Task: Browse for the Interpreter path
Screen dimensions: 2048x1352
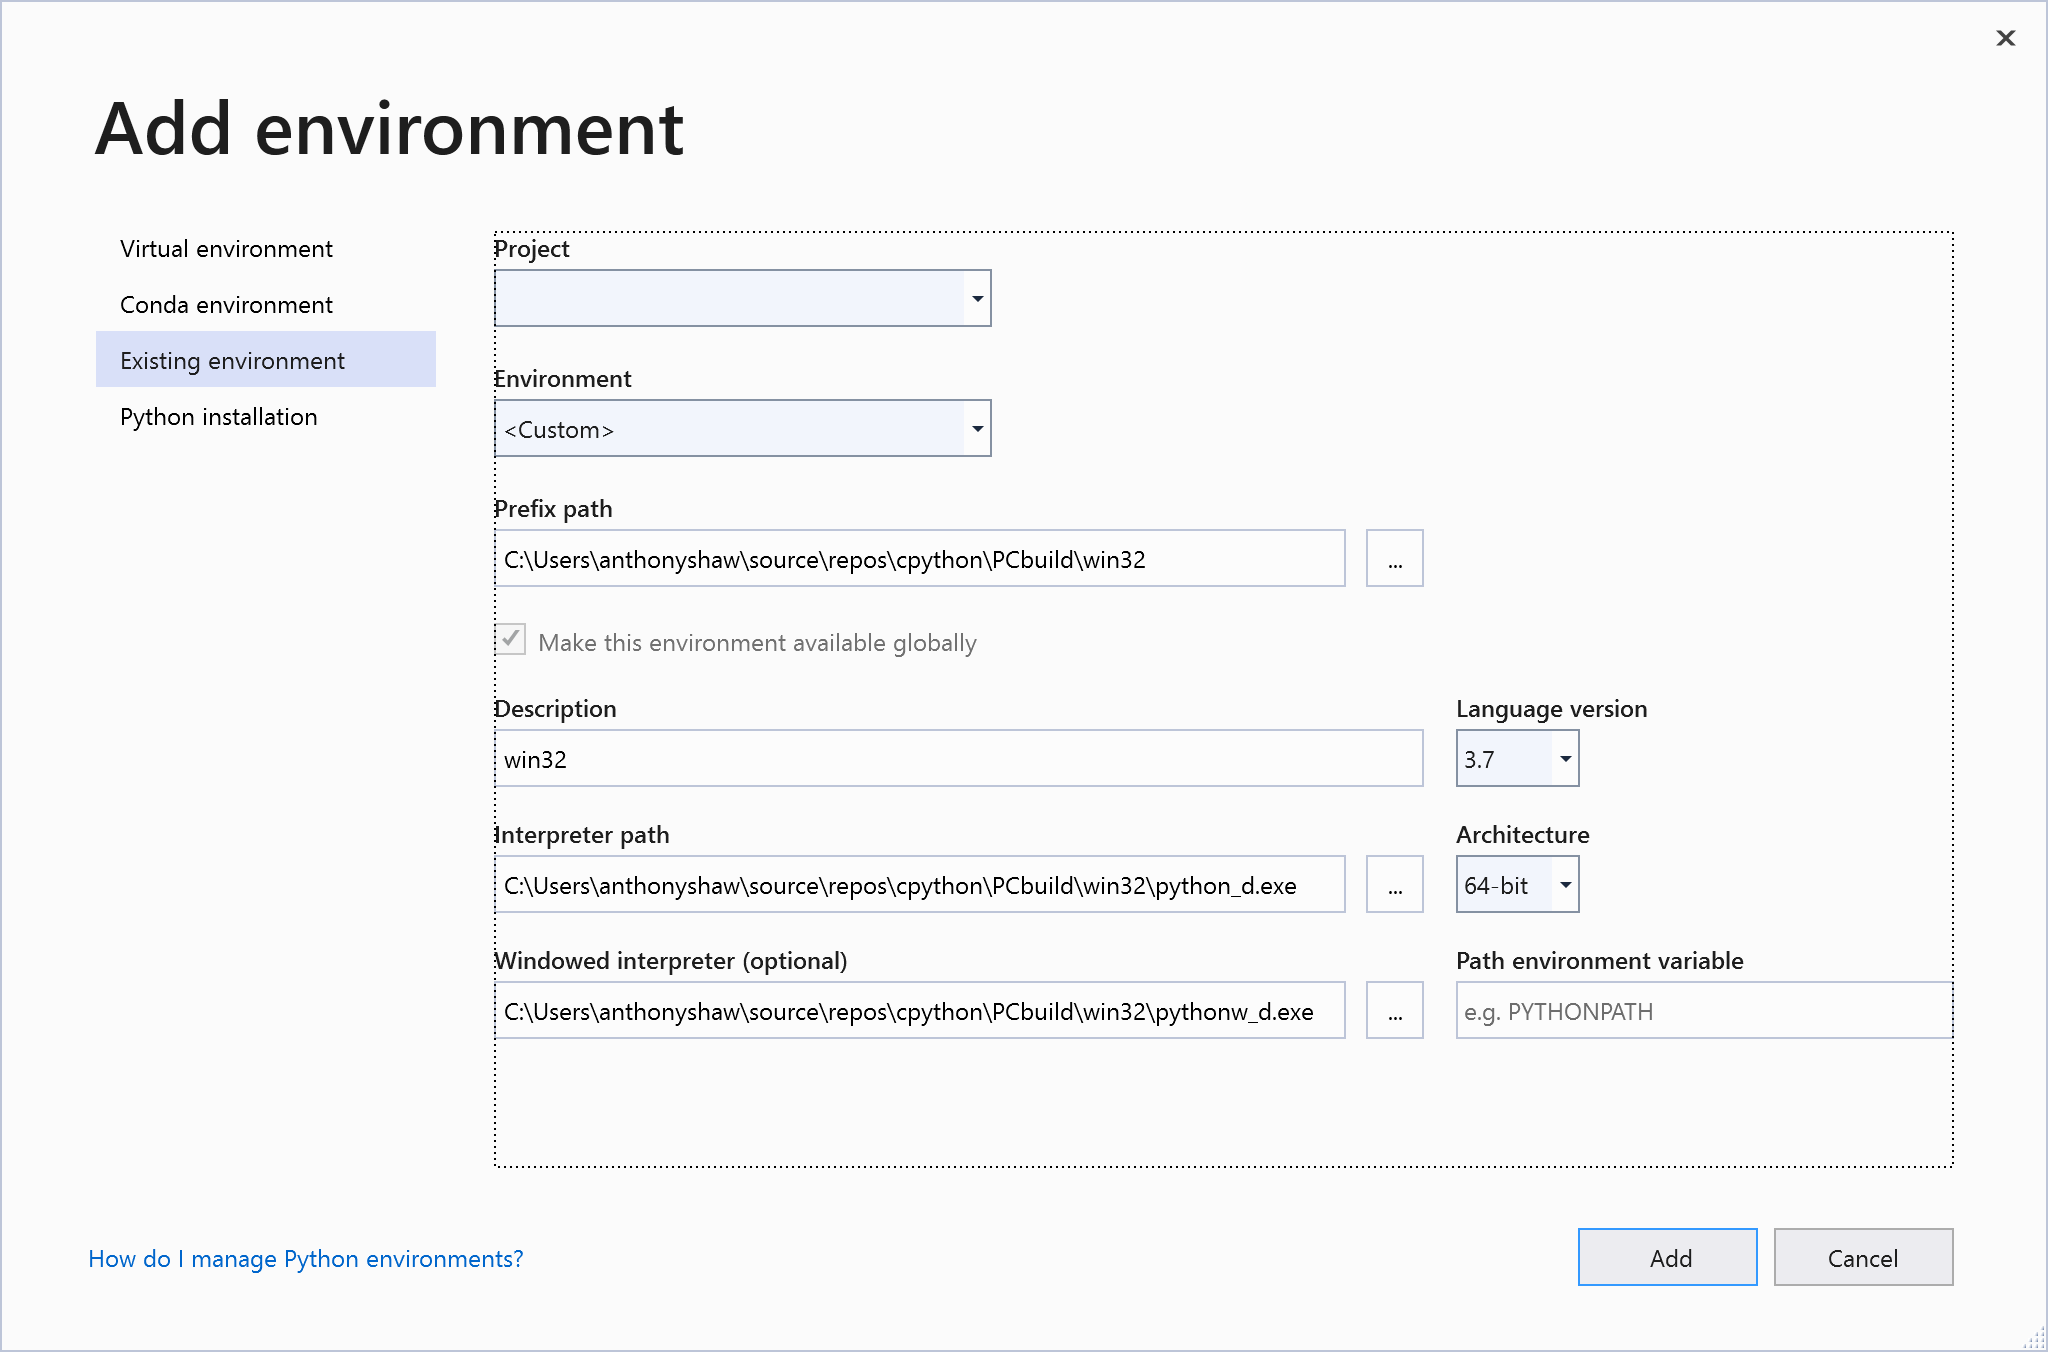Action: [x=1394, y=884]
